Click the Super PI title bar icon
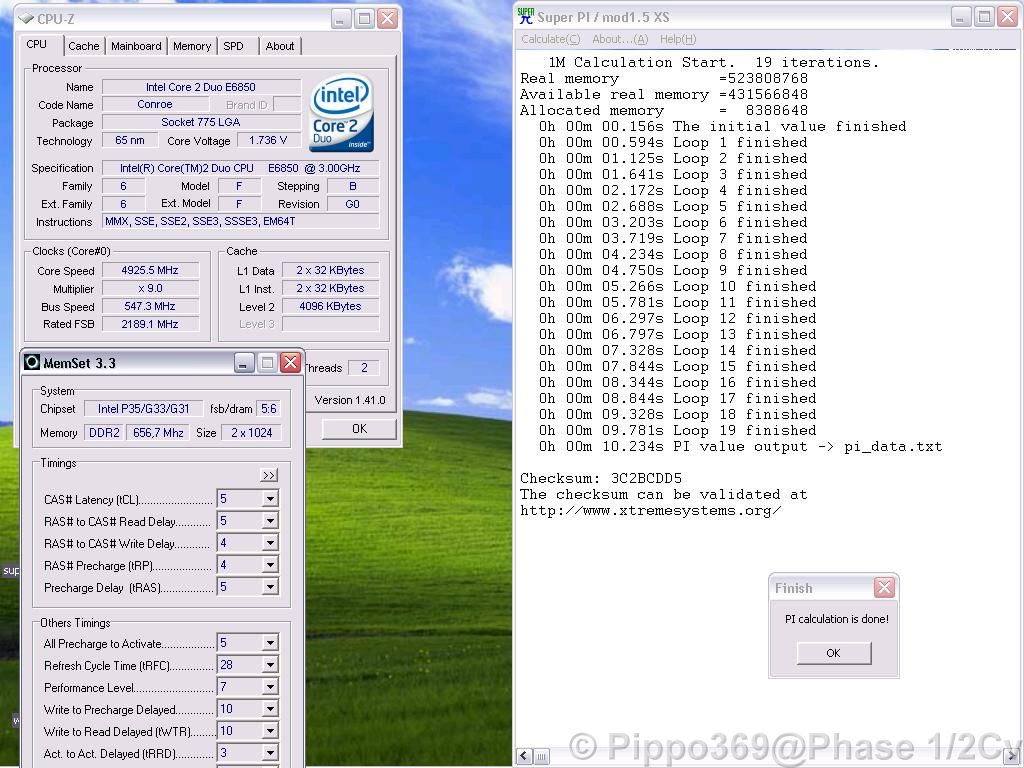The width and height of the screenshot is (1024, 768). tap(526, 16)
